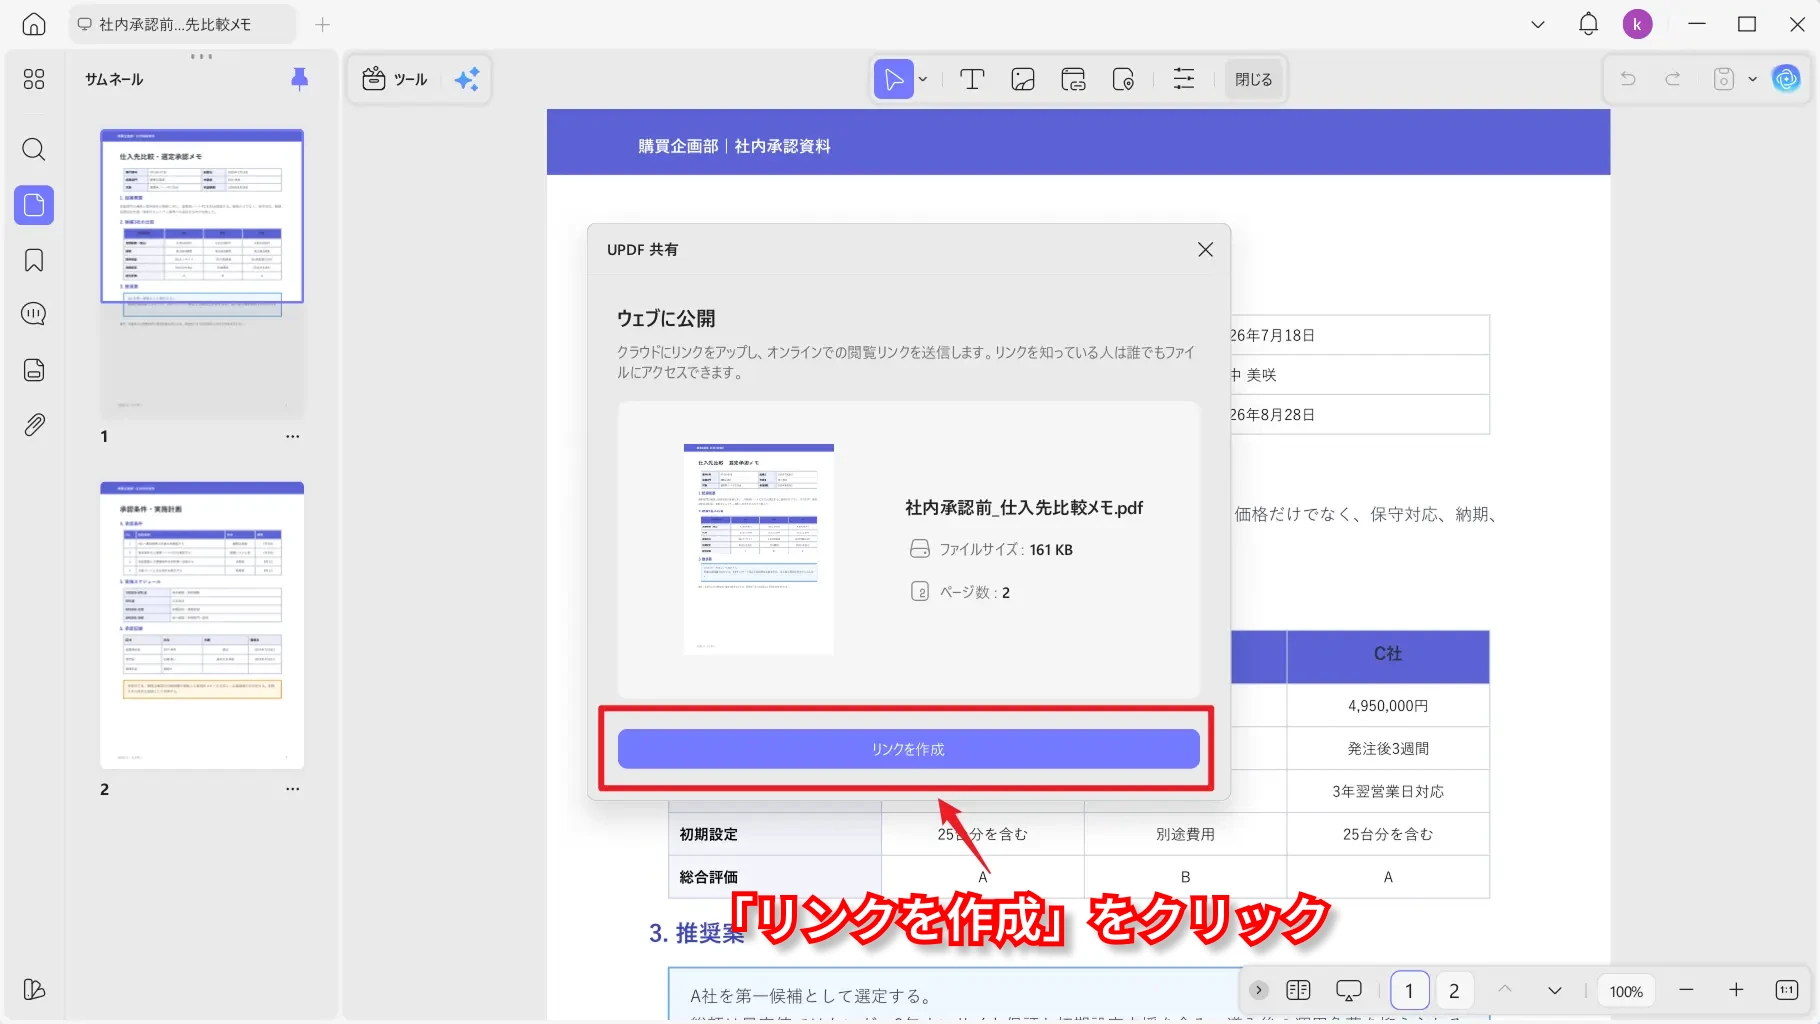The height and width of the screenshot is (1024, 1820).
Task: Close the UPDF 共有 dialog
Action: (x=1205, y=249)
